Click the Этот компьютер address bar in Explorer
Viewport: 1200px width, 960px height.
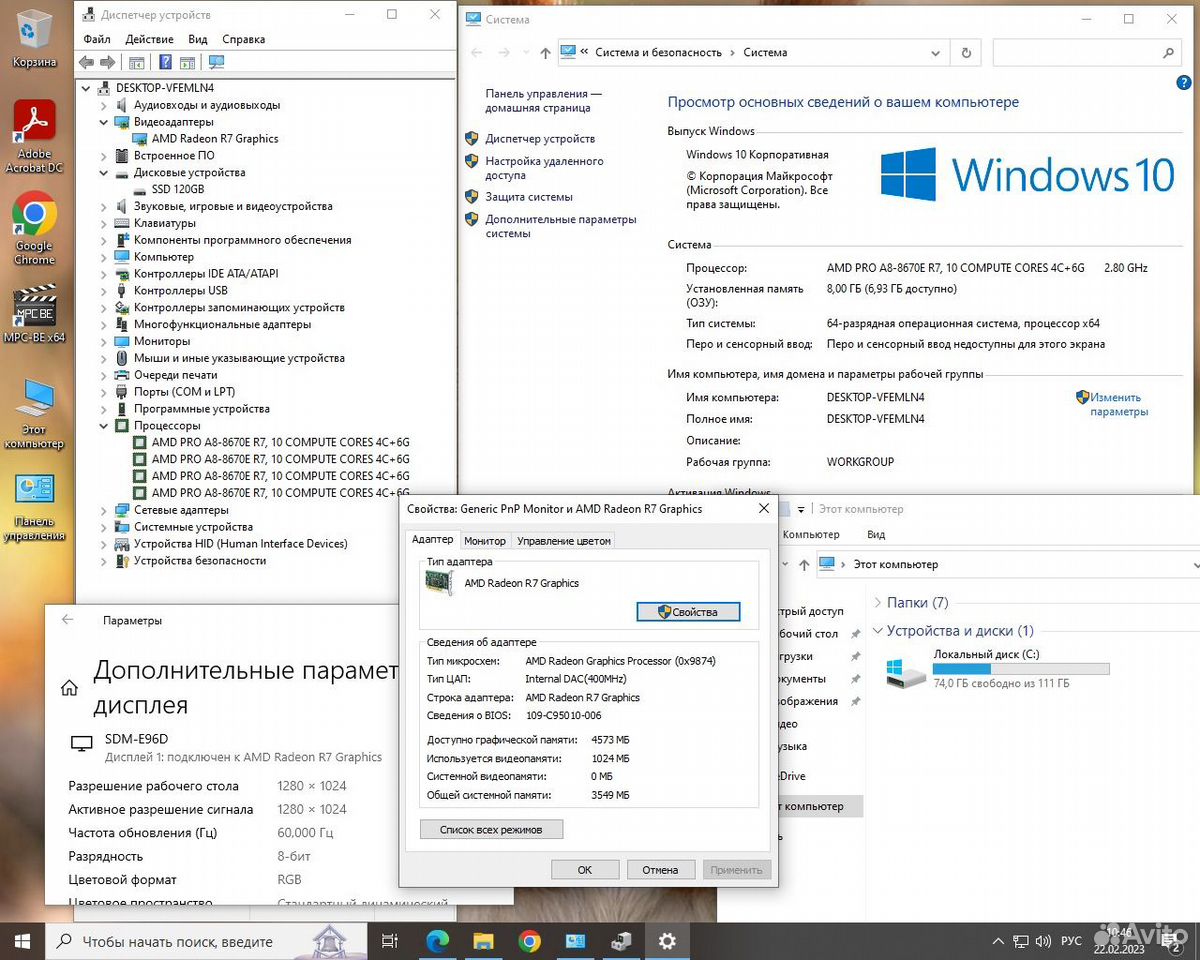(1007, 564)
